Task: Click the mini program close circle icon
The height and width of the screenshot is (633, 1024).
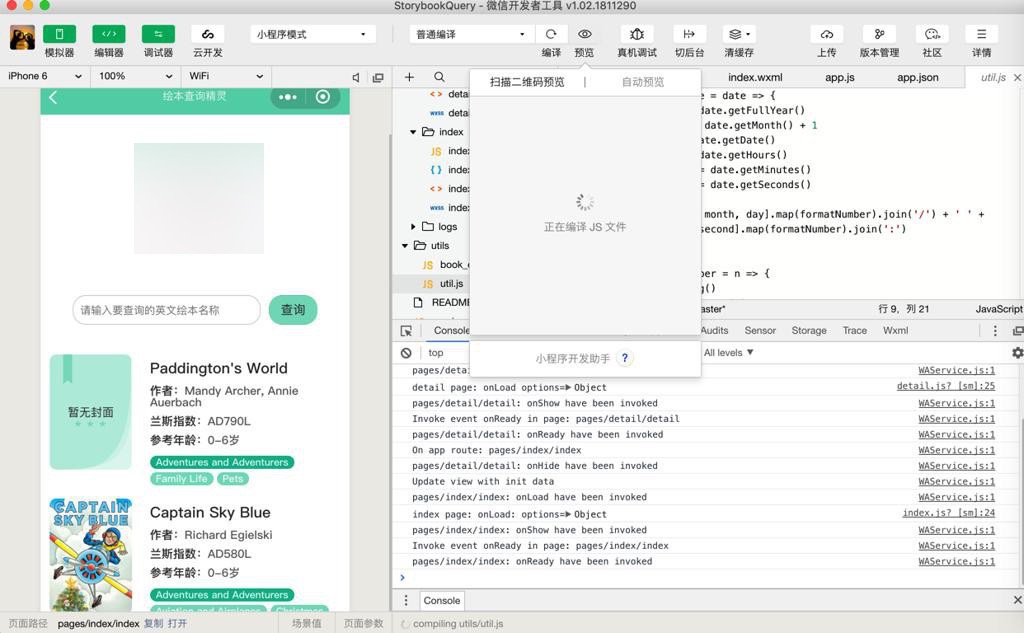Action: 323,97
